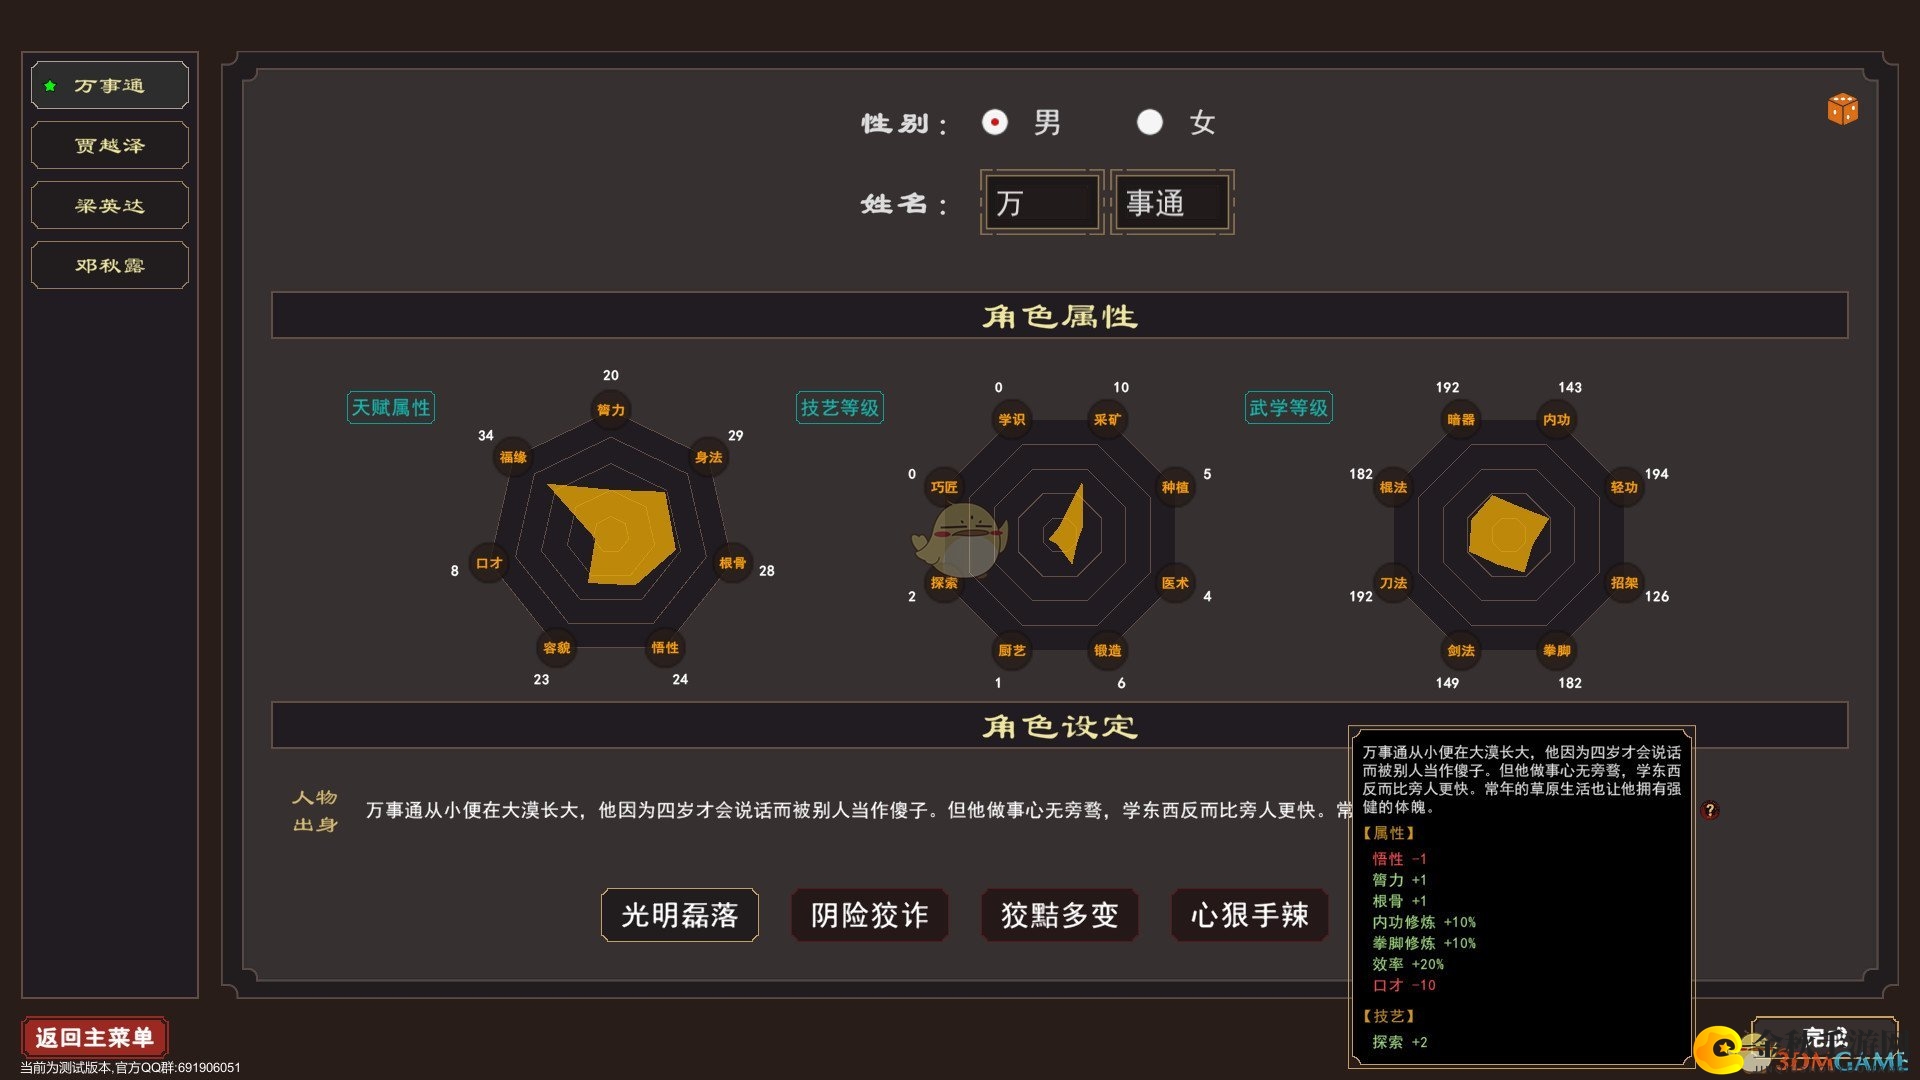Image resolution: width=1920 pixels, height=1080 pixels.
Task: Switch to character 万事通 in sidebar
Action: tap(110, 86)
